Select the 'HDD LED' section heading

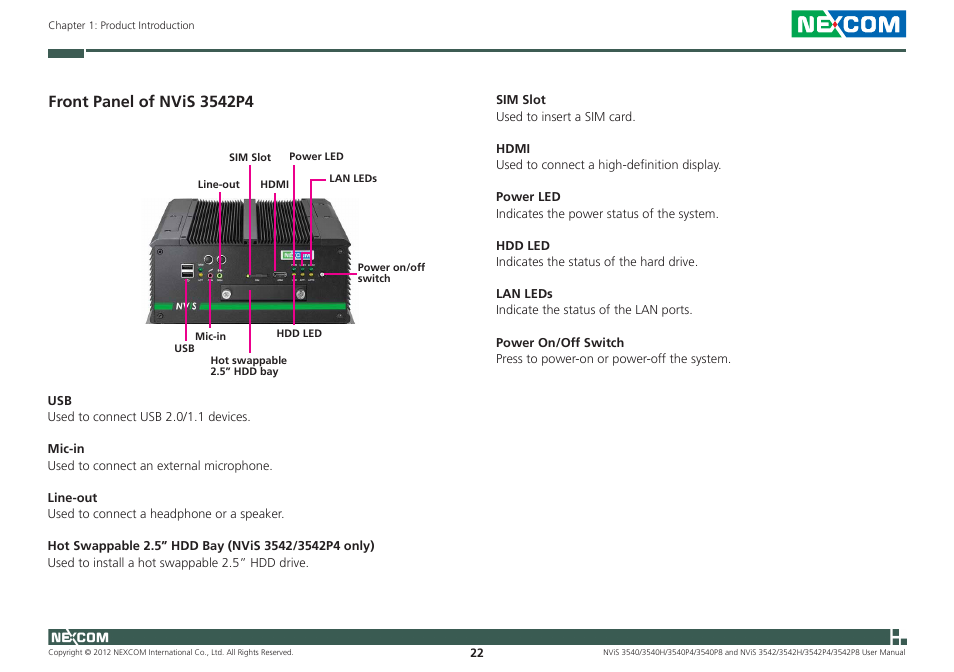click(x=523, y=246)
